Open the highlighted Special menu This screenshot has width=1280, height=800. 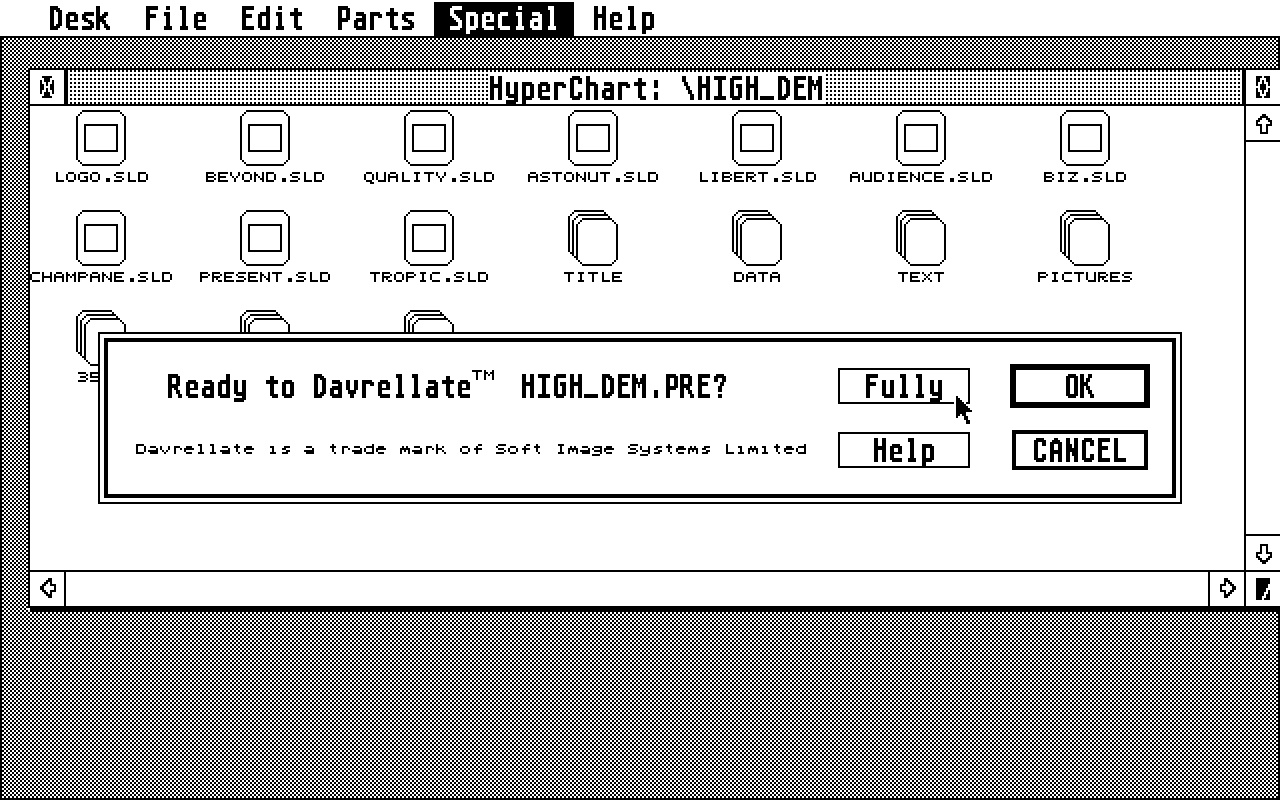pos(504,18)
